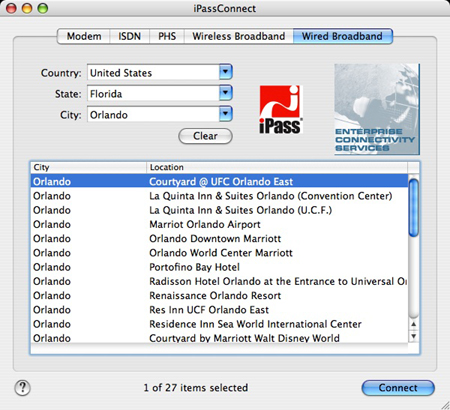
Task: Click the Clear button
Action: (x=205, y=136)
